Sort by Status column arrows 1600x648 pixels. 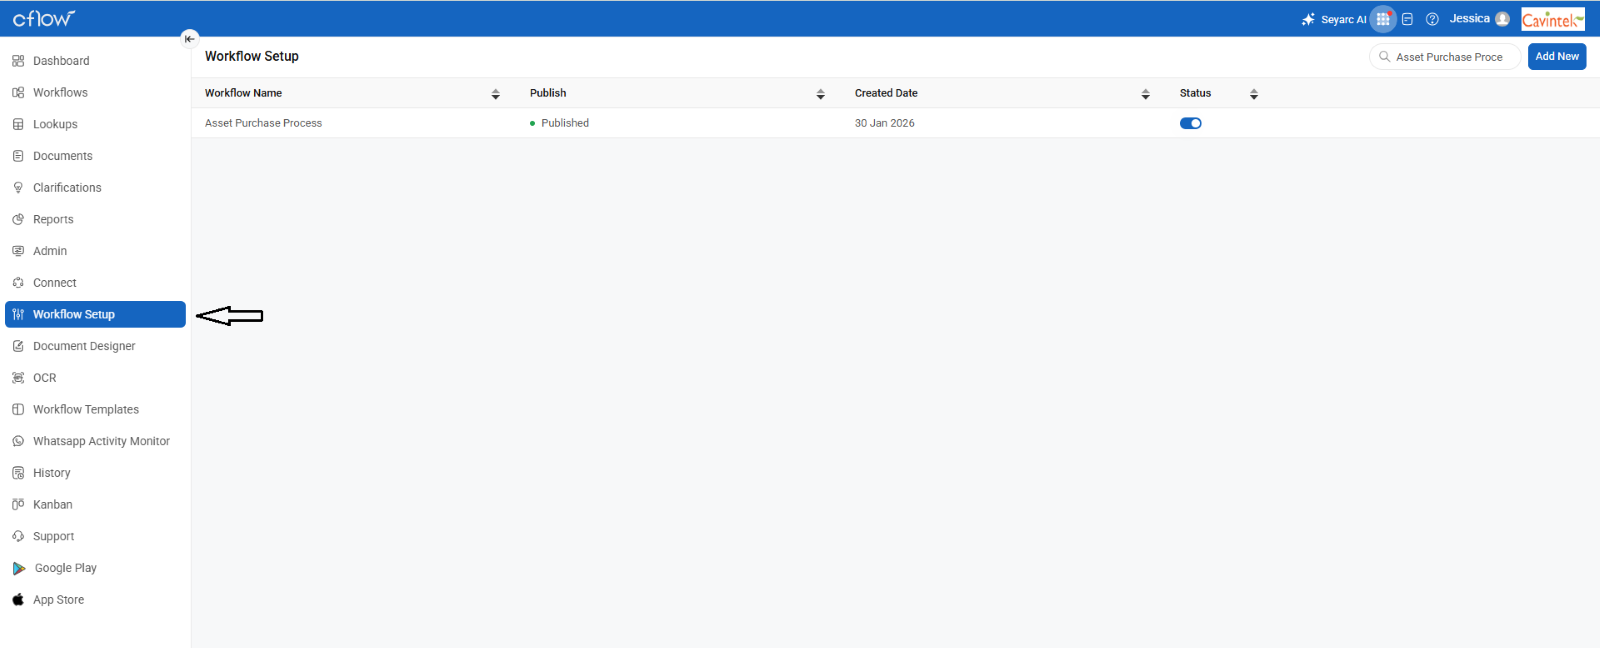[x=1253, y=94]
